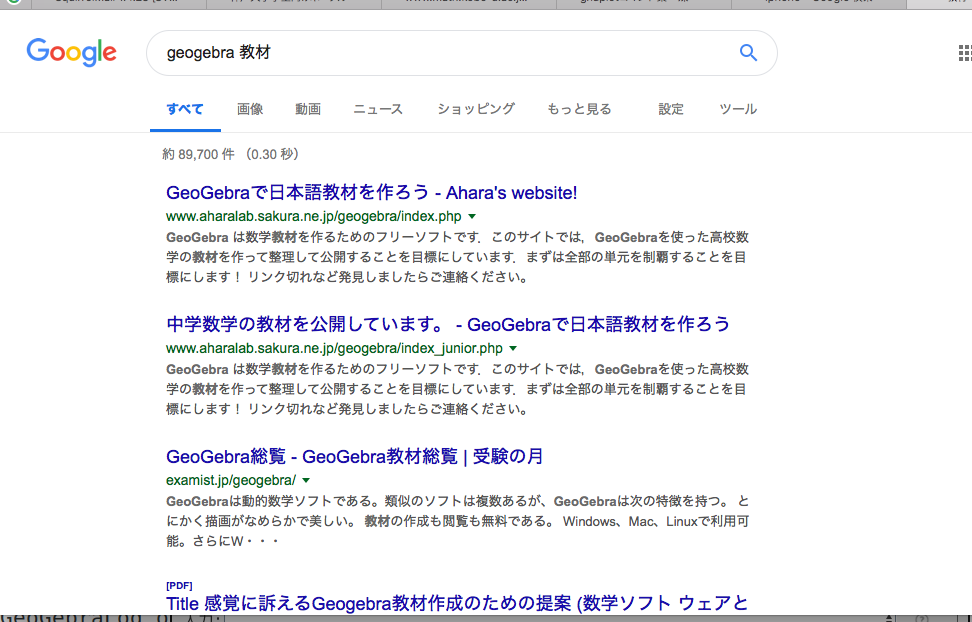Viewport: 972px width, 622px height.
Task: Open the 設定 menu
Action: point(671,109)
